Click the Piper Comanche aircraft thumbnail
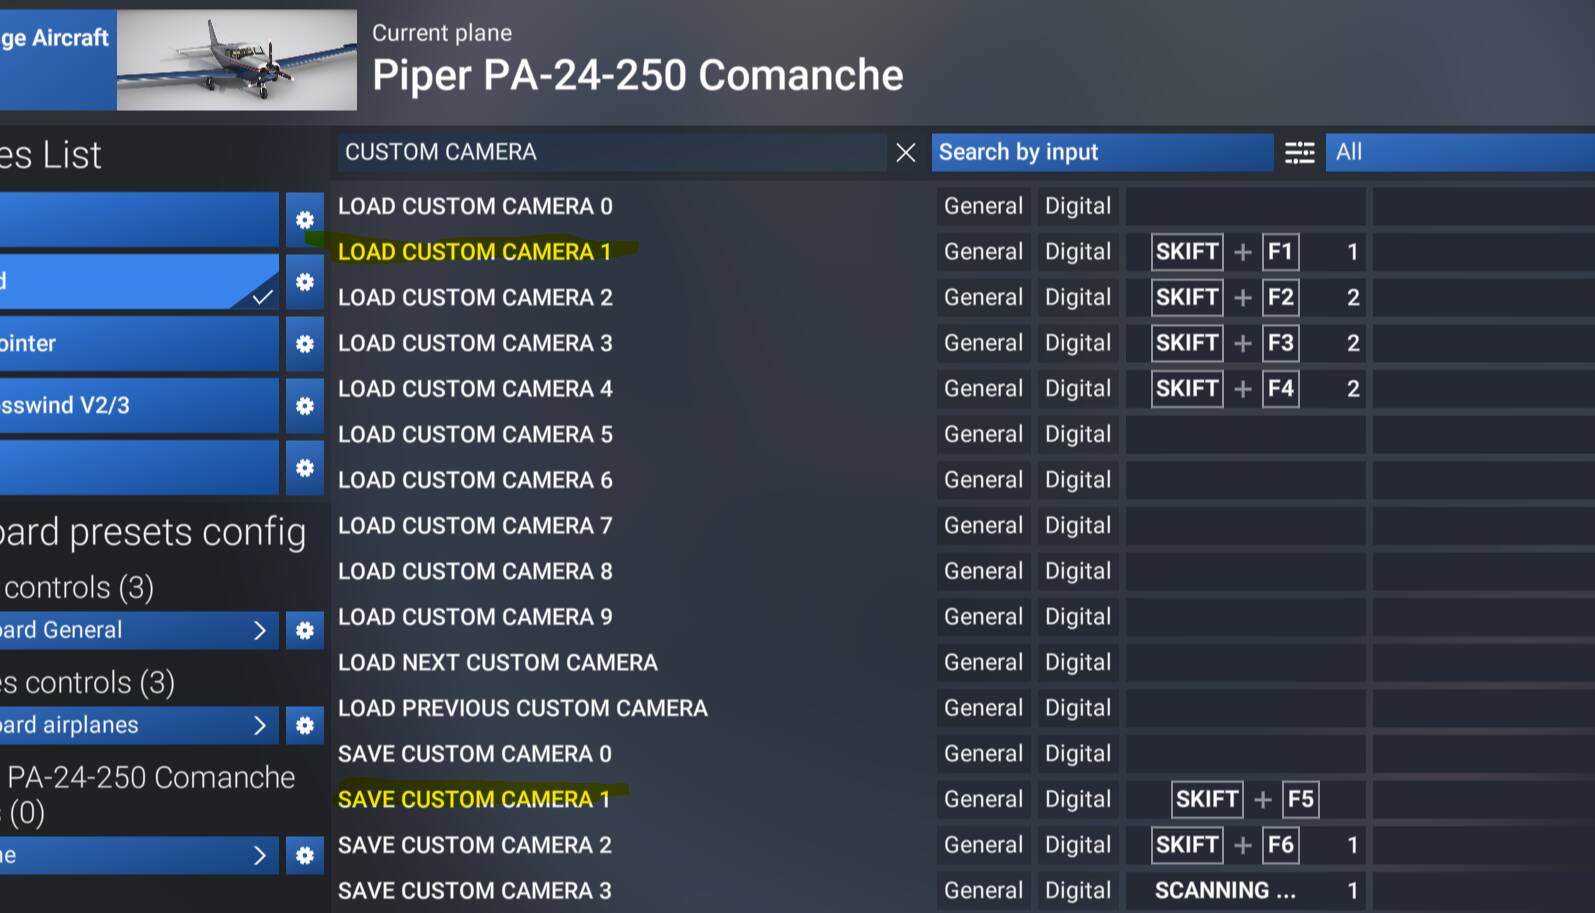 tap(237, 60)
